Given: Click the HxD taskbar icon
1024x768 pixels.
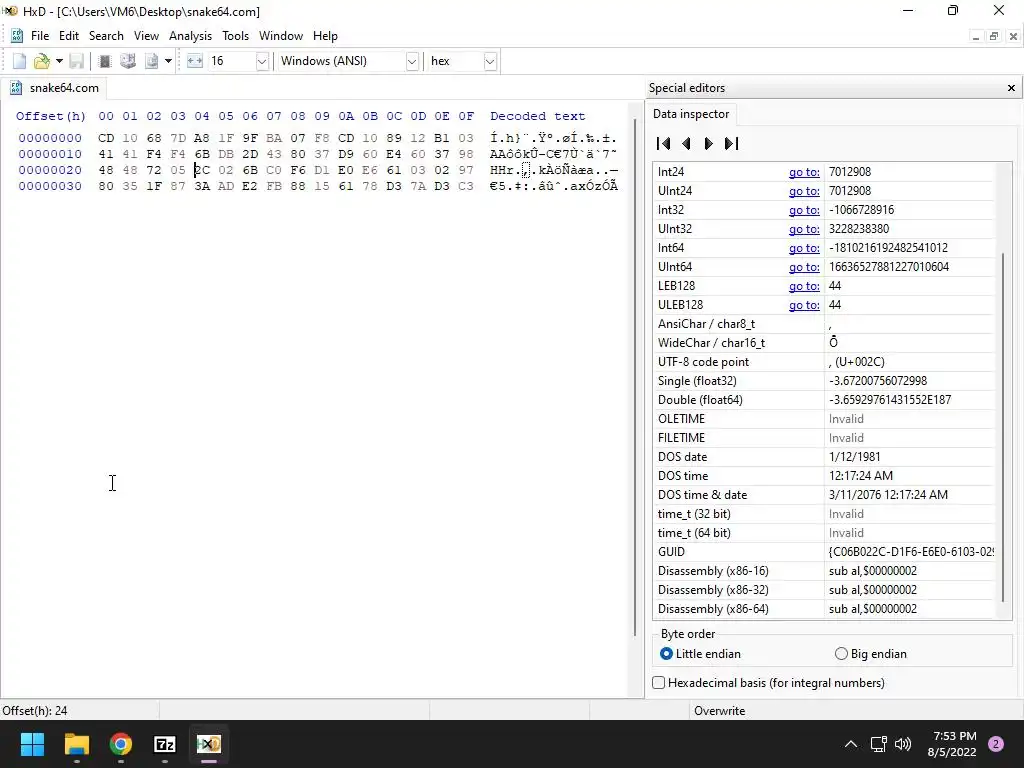Looking at the screenshot, I should point(209,744).
